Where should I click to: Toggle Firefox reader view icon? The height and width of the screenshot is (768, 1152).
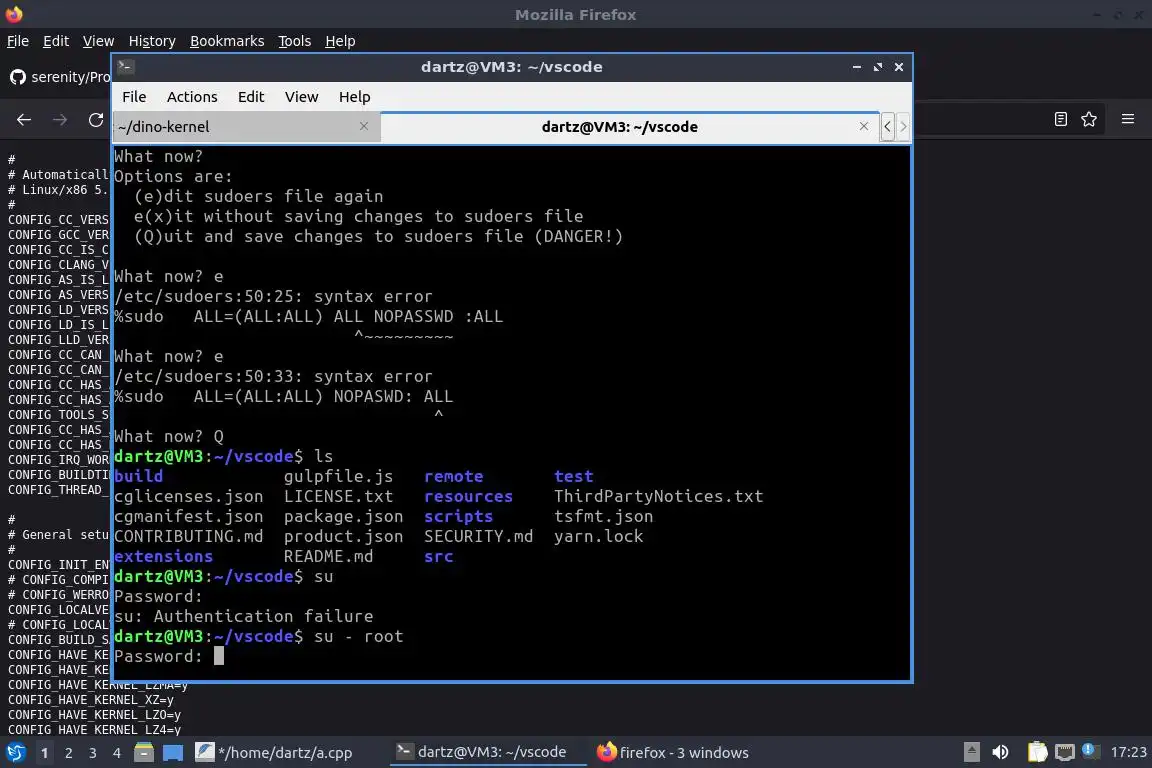(1061, 119)
